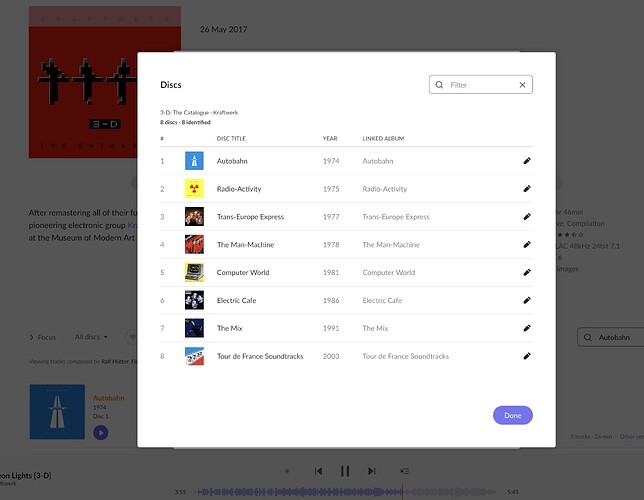
Task: Click the LINKED ALBUM column header
Action: click(383, 138)
